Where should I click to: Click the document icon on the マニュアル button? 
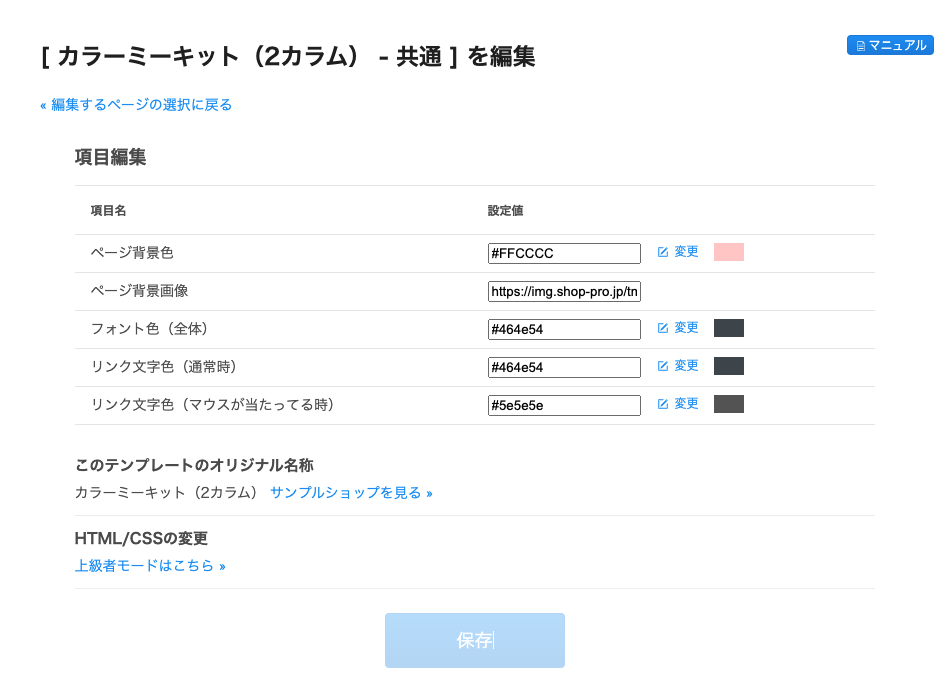pyautogui.click(x=862, y=45)
